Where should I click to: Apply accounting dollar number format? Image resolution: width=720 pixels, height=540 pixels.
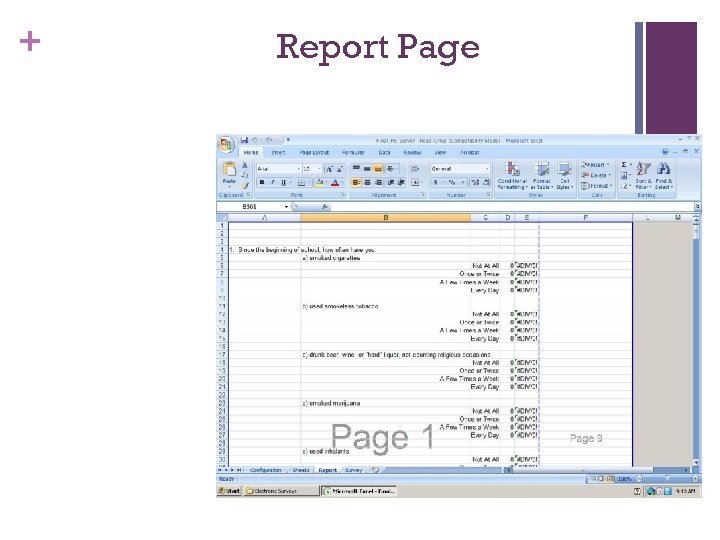click(436, 183)
